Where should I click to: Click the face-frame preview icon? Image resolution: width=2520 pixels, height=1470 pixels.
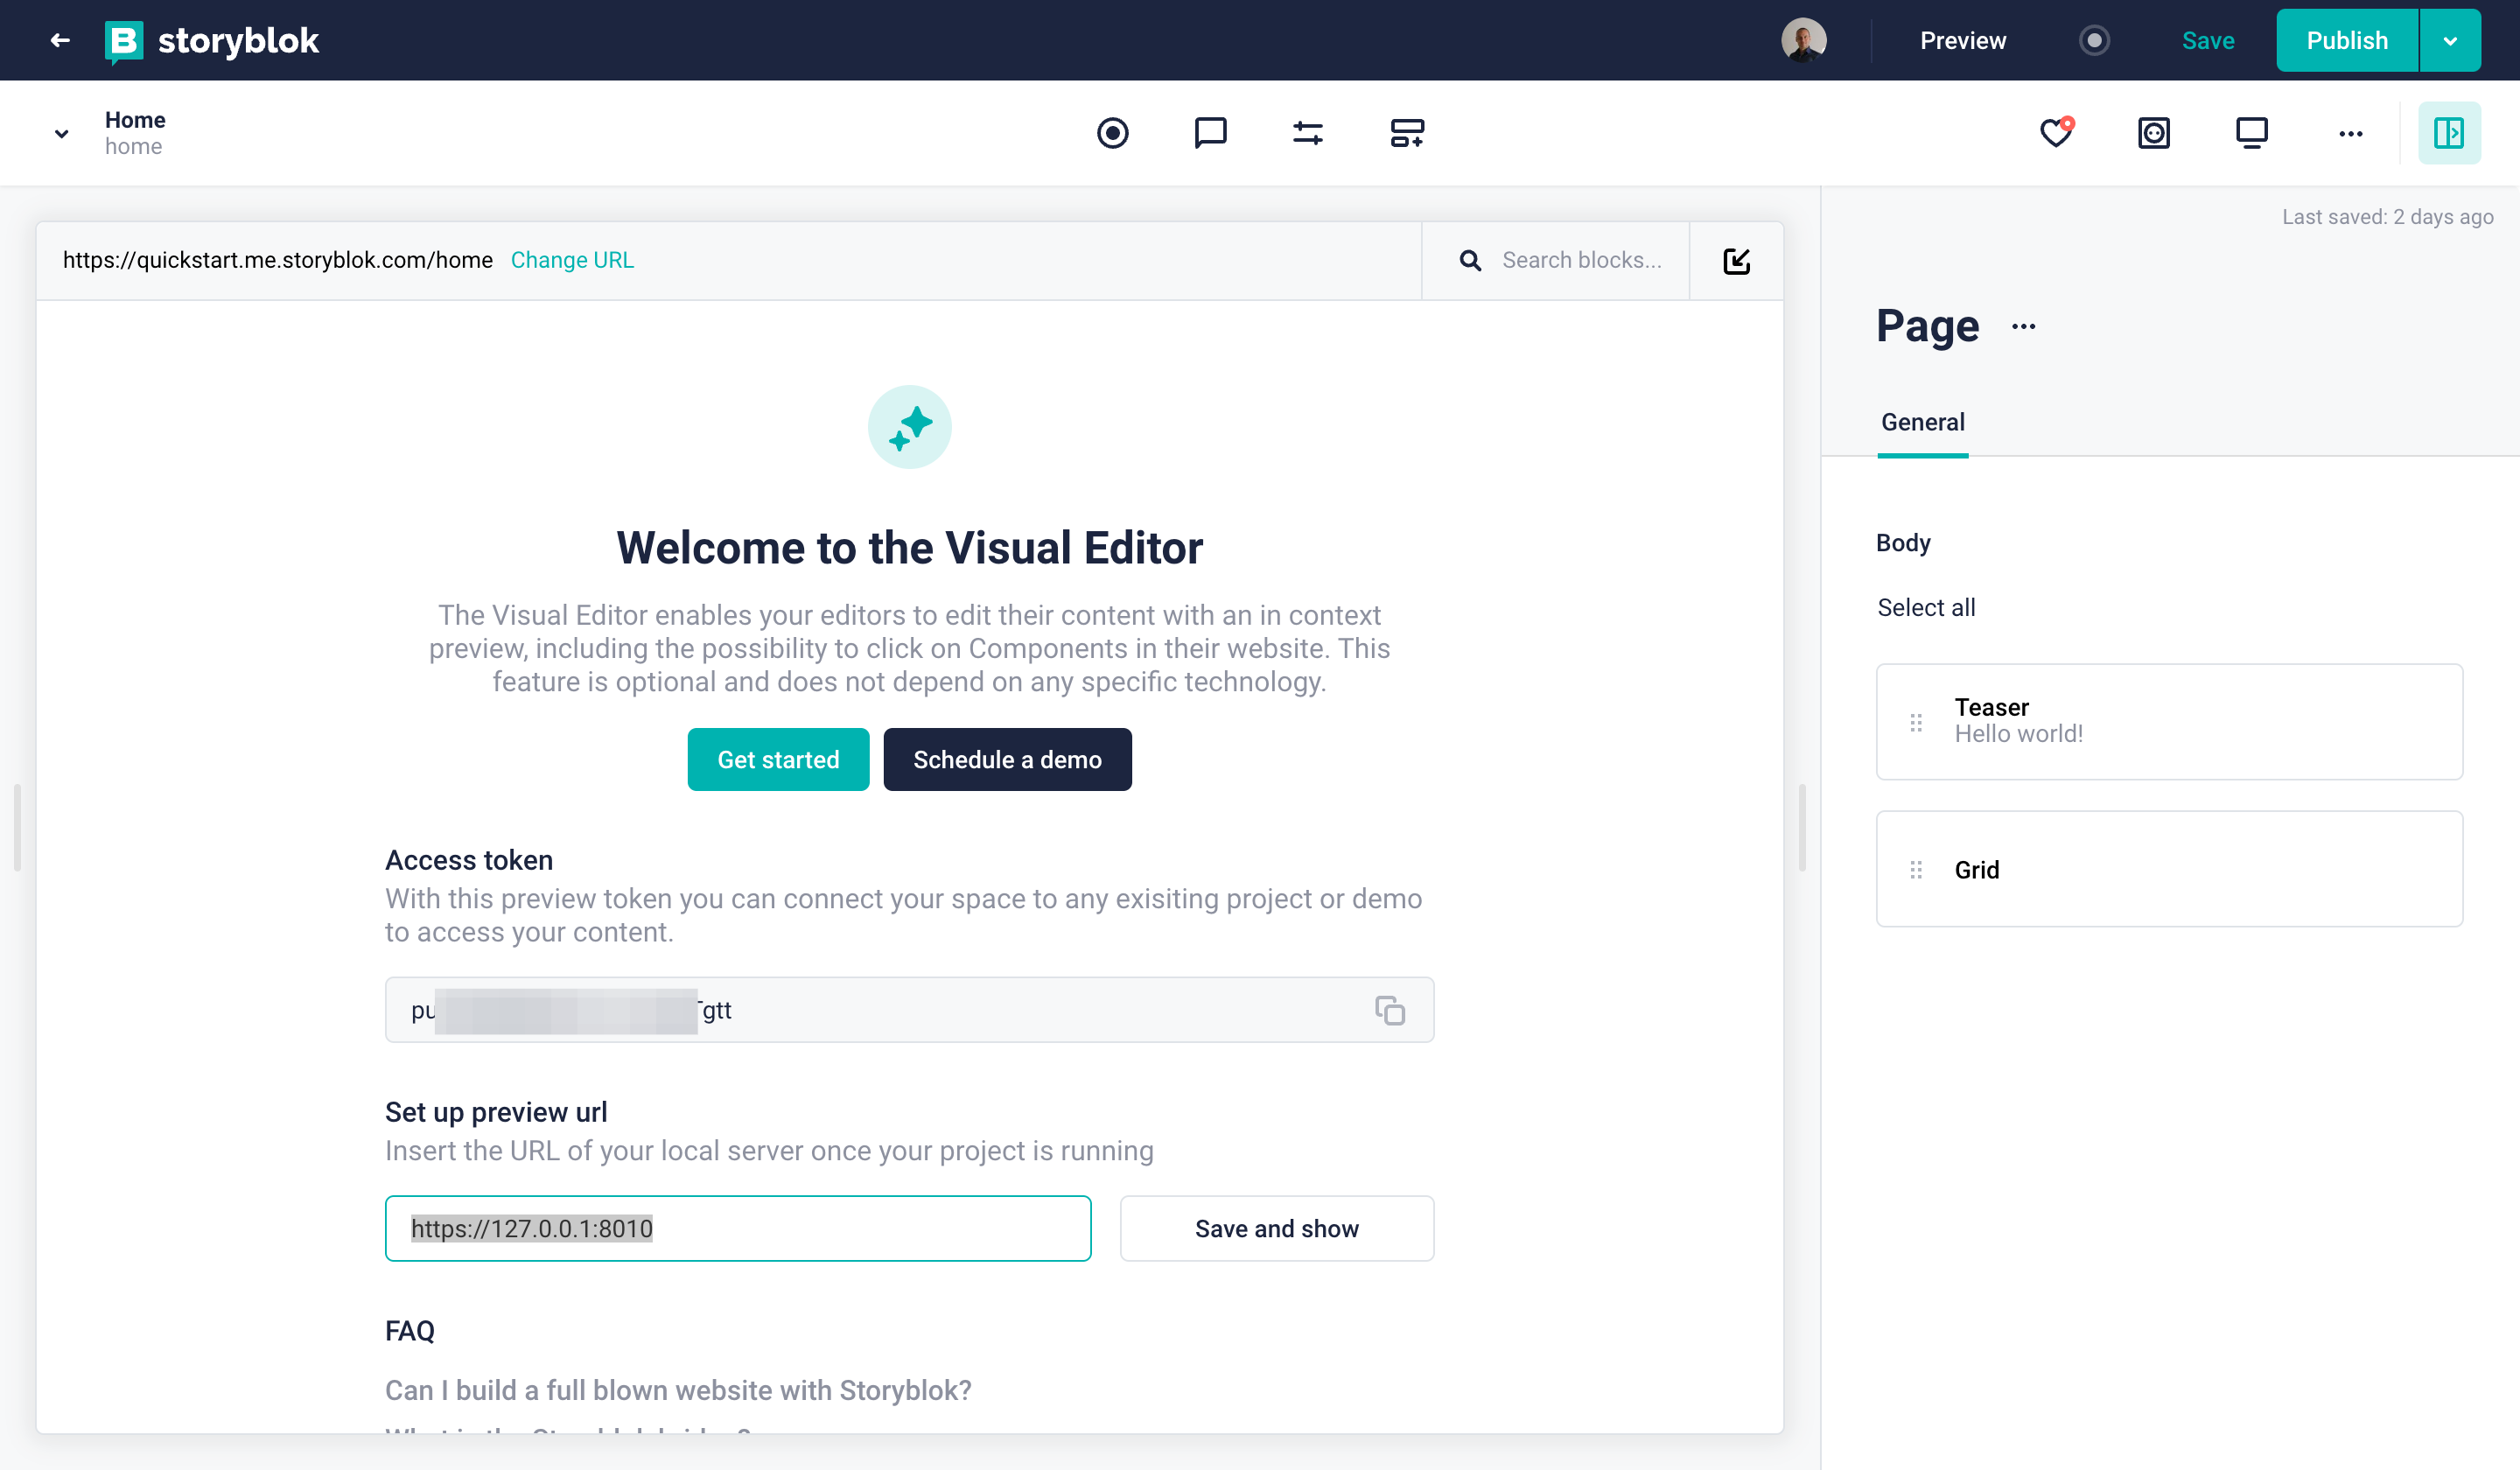pos(2153,133)
